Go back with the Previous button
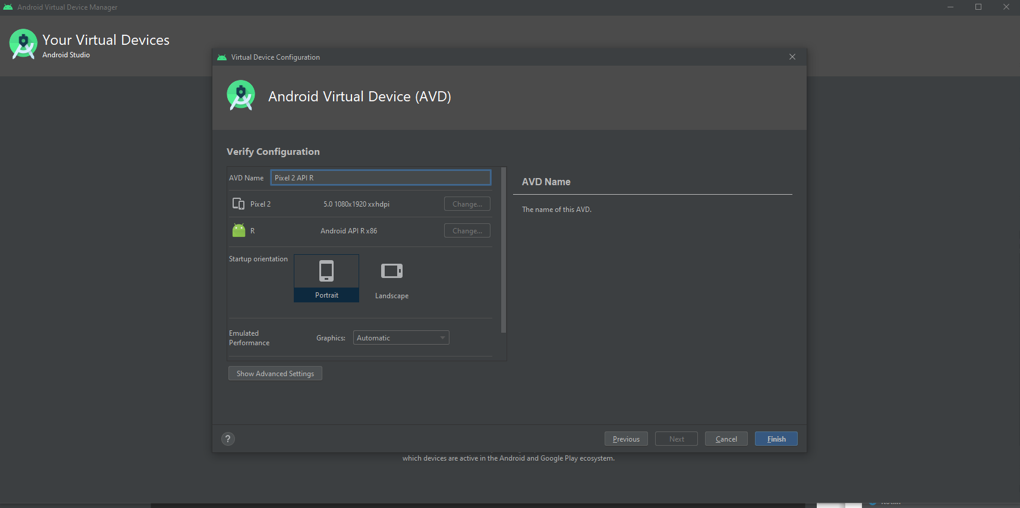This screenshot has height=508, width=1020. point(626,439)
